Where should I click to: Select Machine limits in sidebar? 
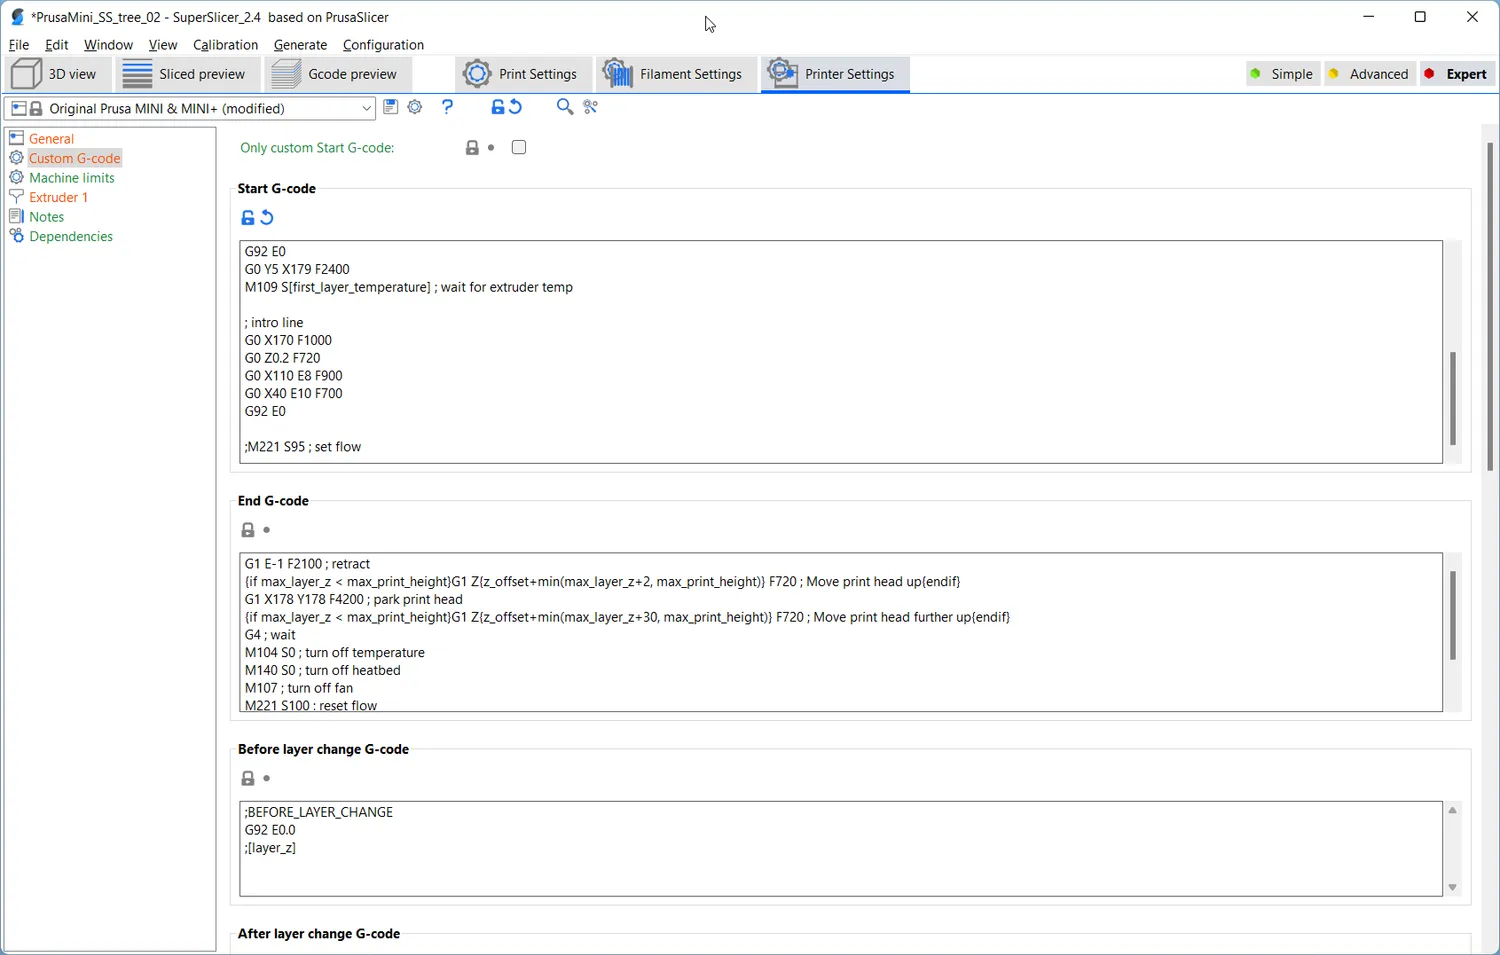coord(72,178)
